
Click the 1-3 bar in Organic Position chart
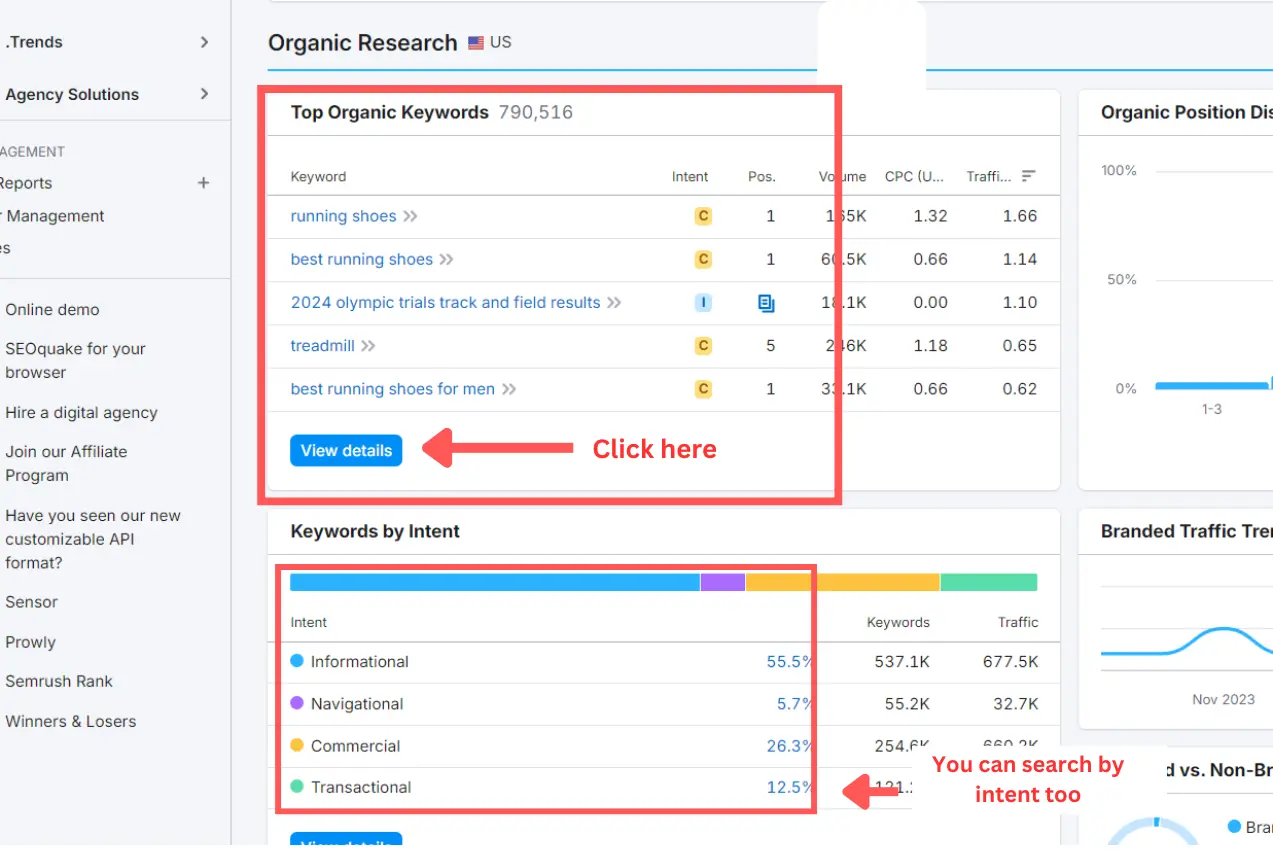click(1211, 386)
